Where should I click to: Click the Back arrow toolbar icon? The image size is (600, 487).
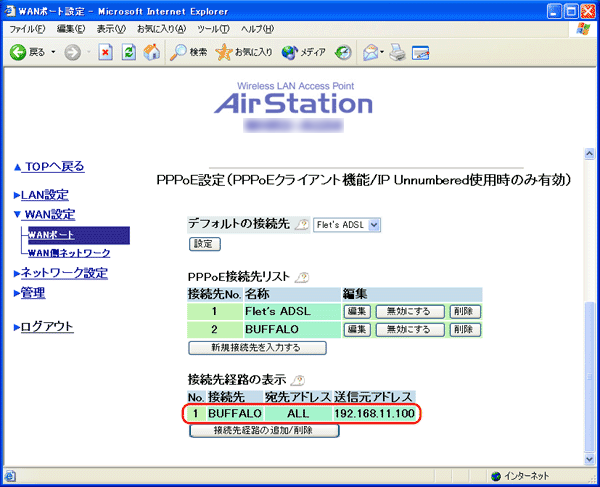tap(18, 52)
